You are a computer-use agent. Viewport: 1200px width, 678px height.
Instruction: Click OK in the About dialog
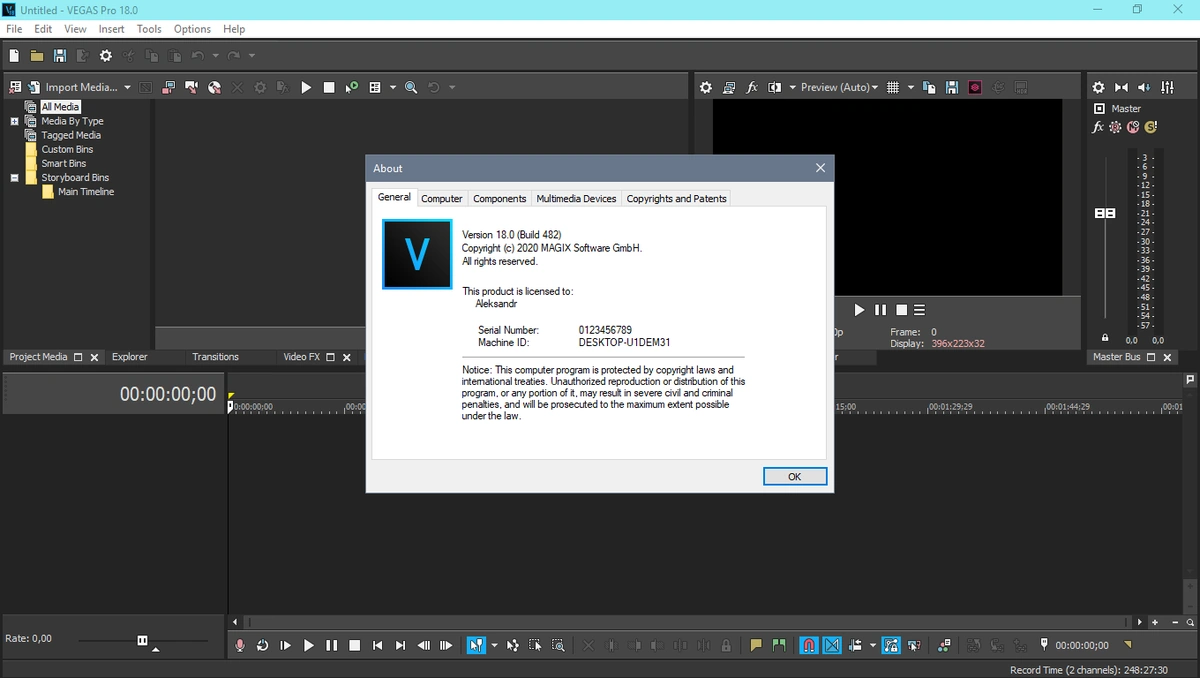[x=795, y=477]
